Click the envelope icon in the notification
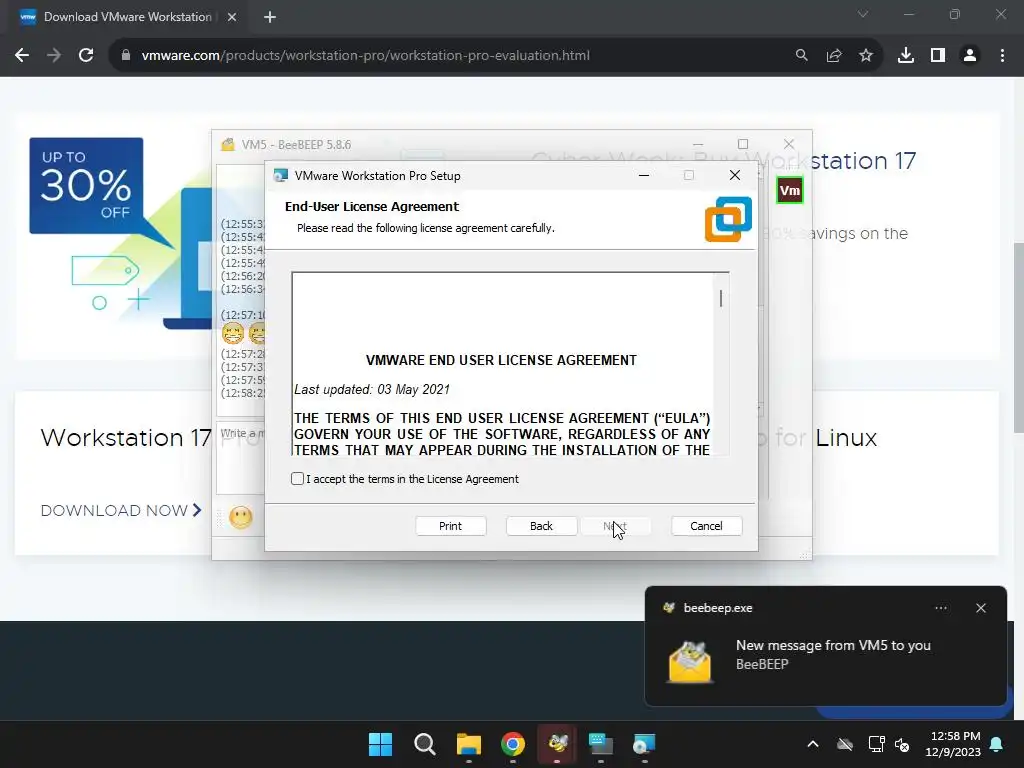 coord(690,662)
